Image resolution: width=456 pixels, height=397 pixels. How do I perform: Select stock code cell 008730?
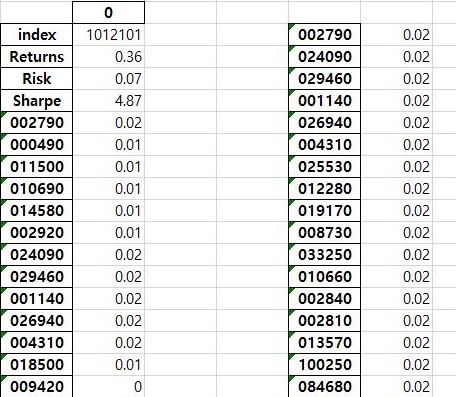tap(324, 232)
